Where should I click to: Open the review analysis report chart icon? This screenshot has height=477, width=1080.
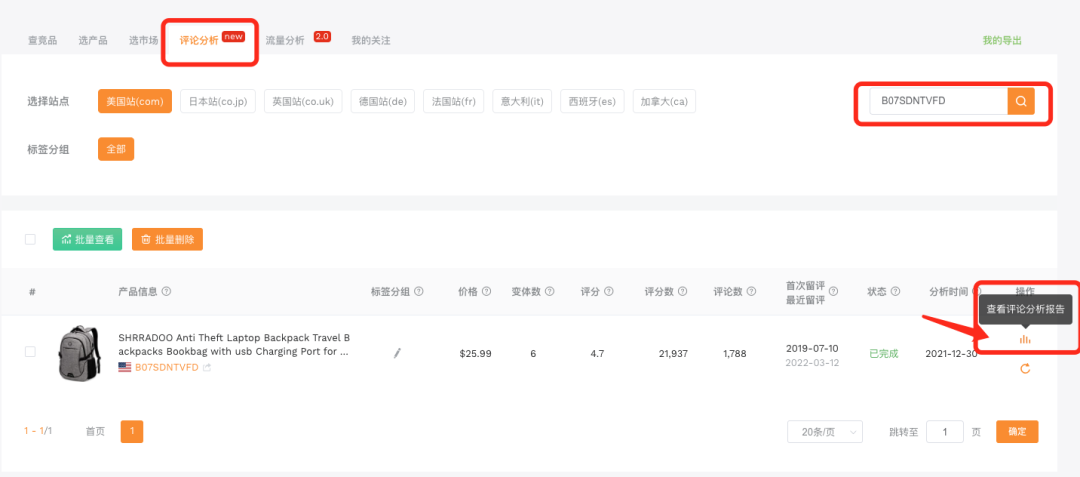[x=1024, y=339]
